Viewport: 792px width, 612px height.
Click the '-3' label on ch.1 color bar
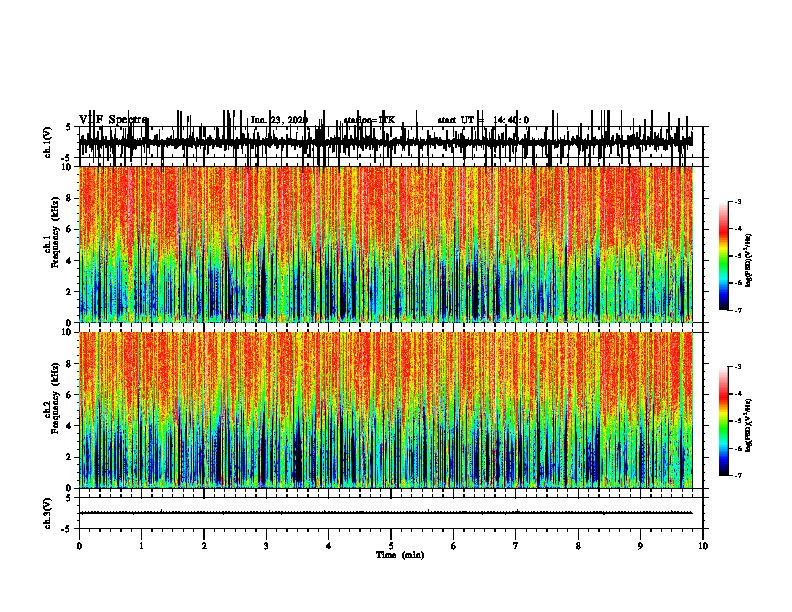(737, 202)
